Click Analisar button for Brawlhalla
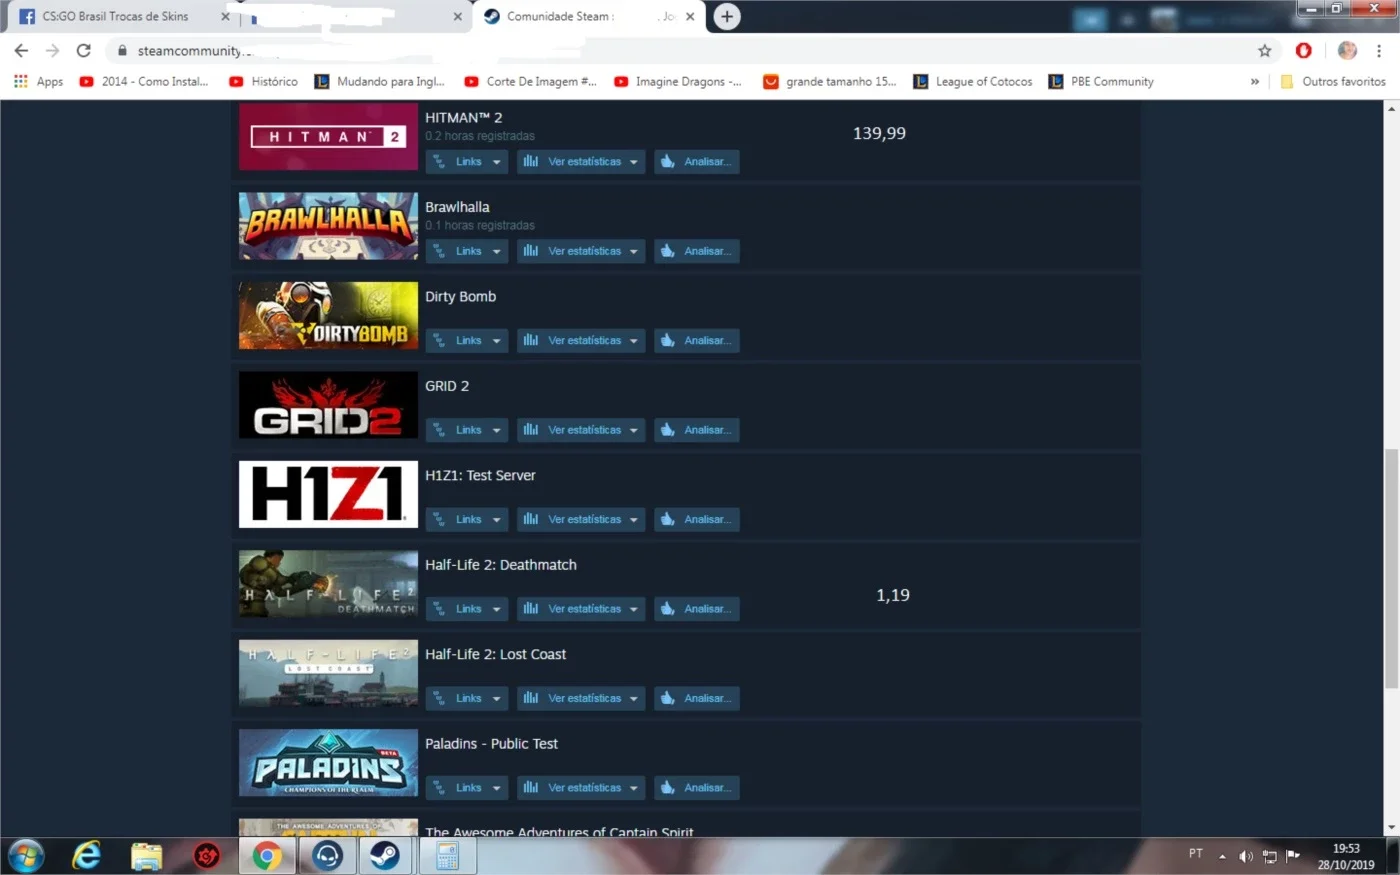 pos(697,251)
